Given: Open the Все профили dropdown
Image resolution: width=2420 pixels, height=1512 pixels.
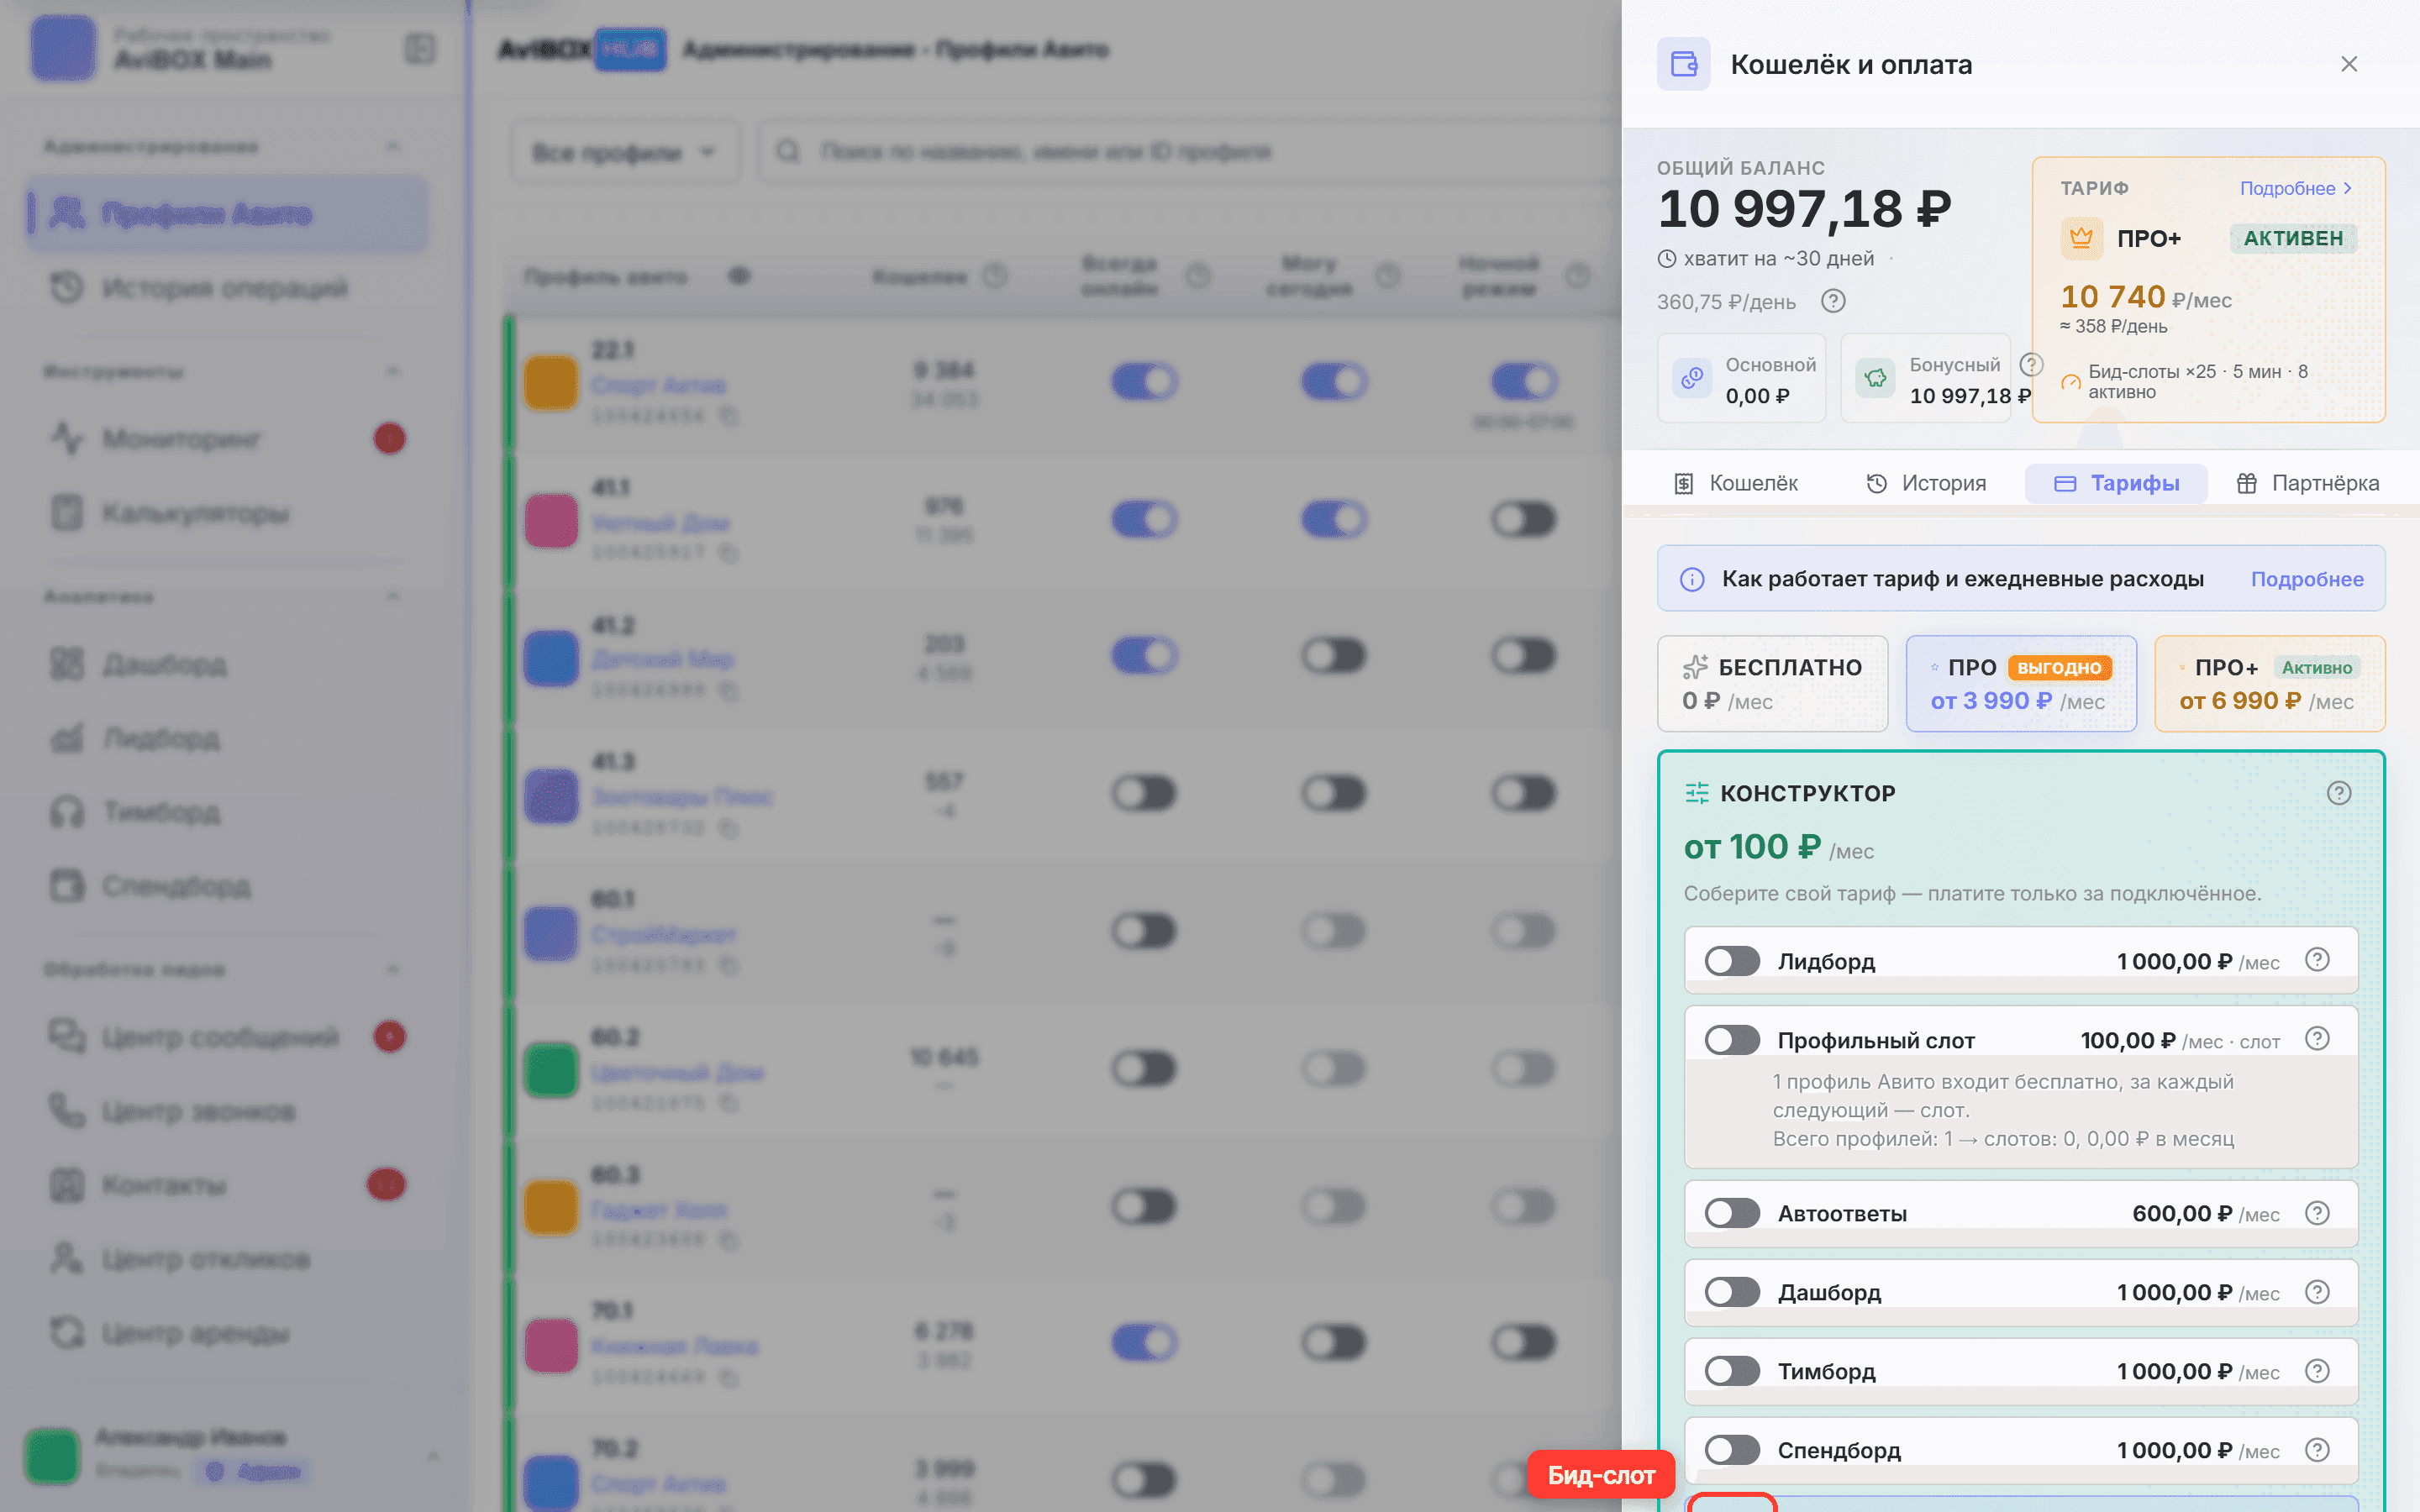Looking at the screenshot, I should [x=625, y=152].
